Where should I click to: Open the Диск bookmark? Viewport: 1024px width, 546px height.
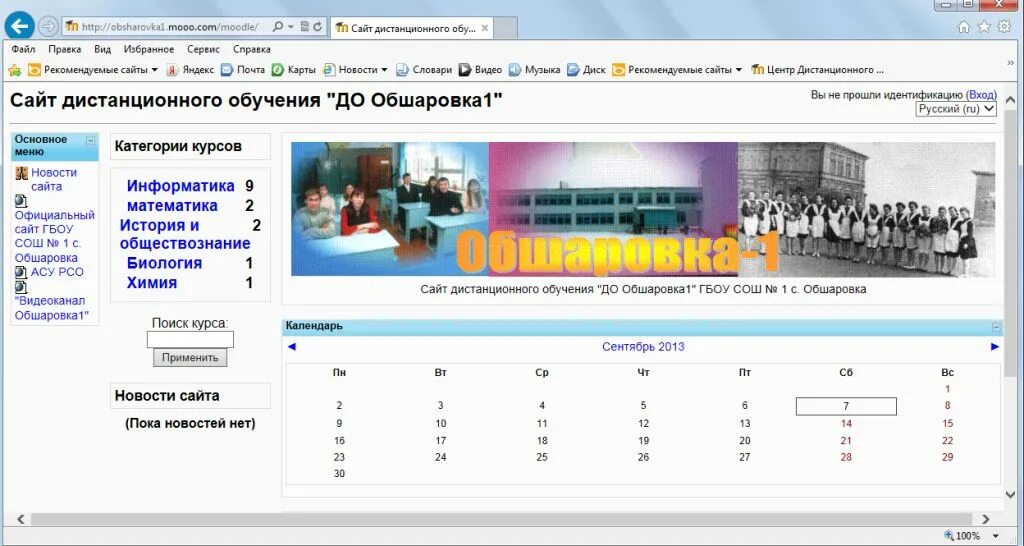(x=586, y=70)
